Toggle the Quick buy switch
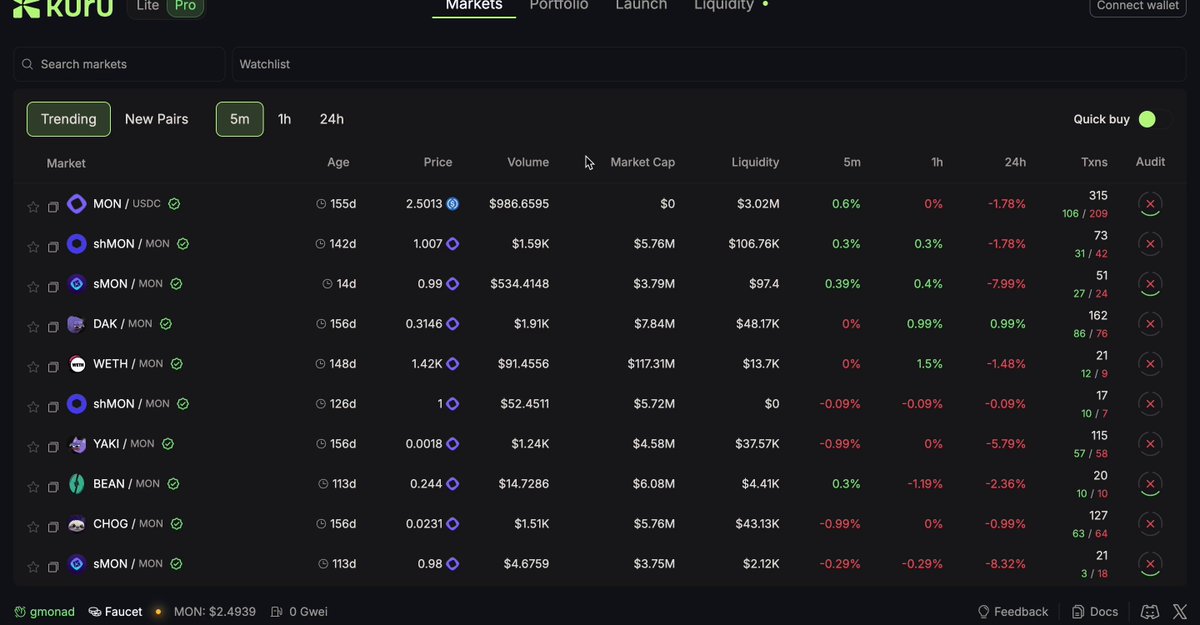 1154,119
